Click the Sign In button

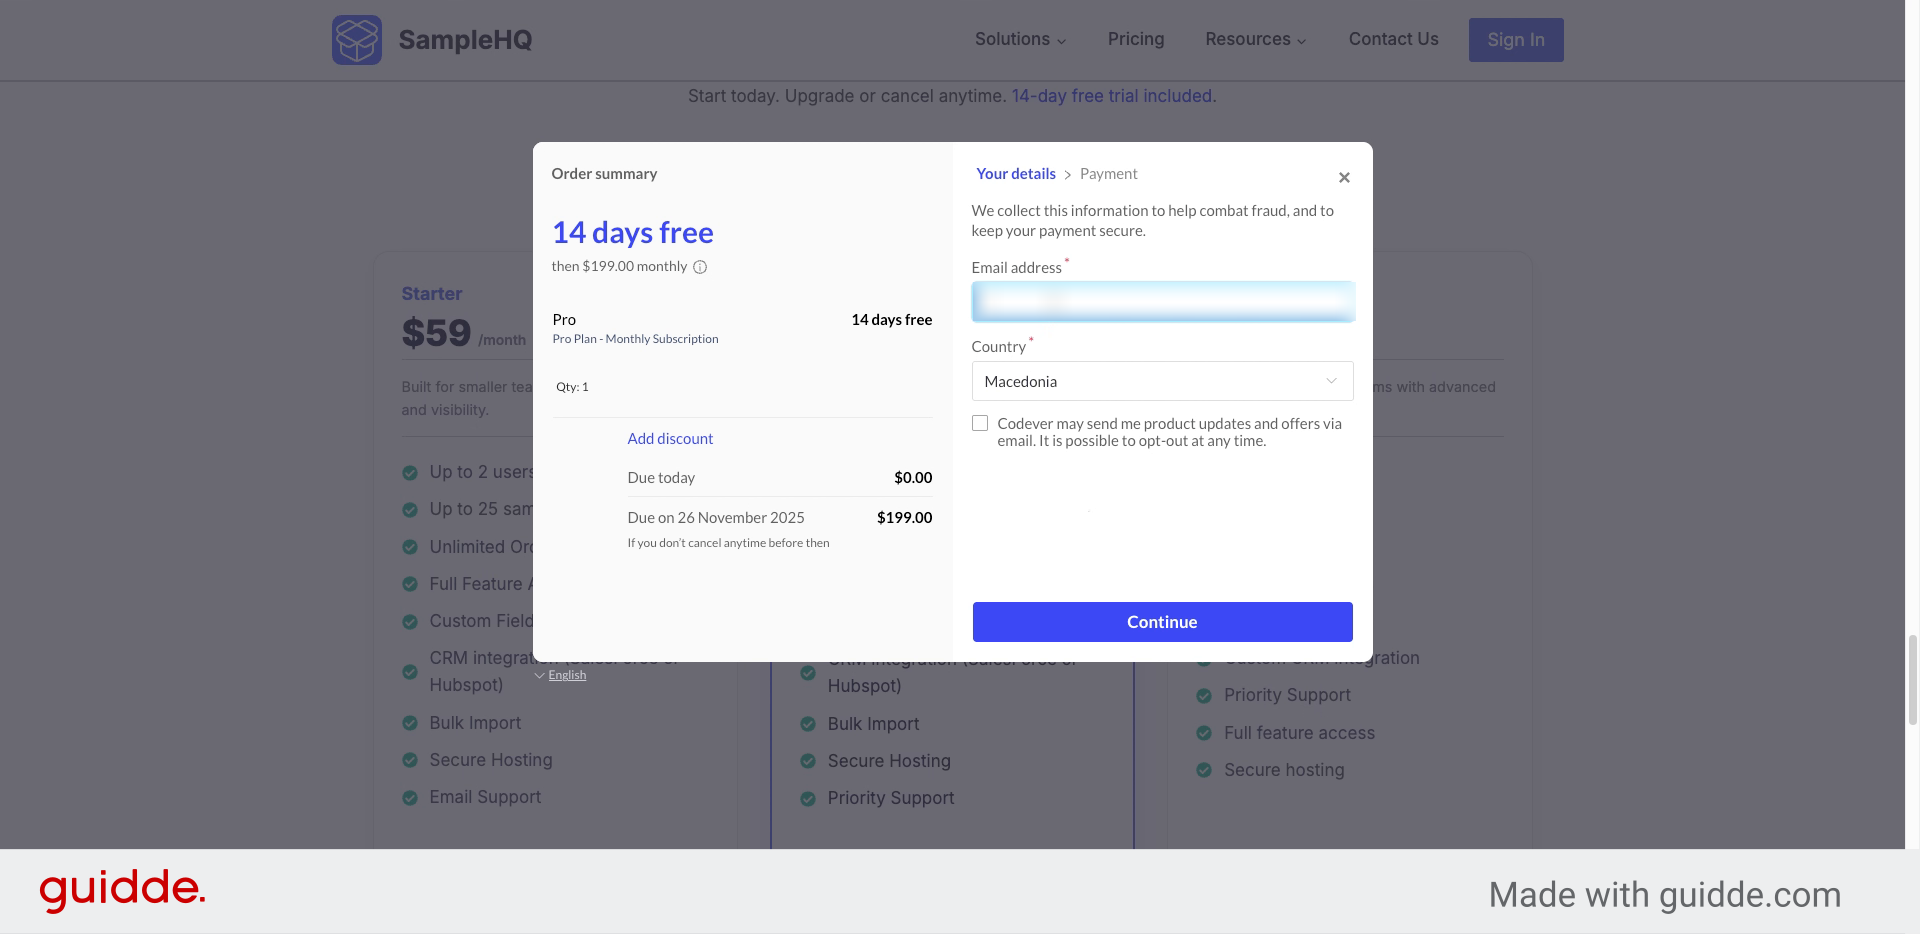[1515, 40]
